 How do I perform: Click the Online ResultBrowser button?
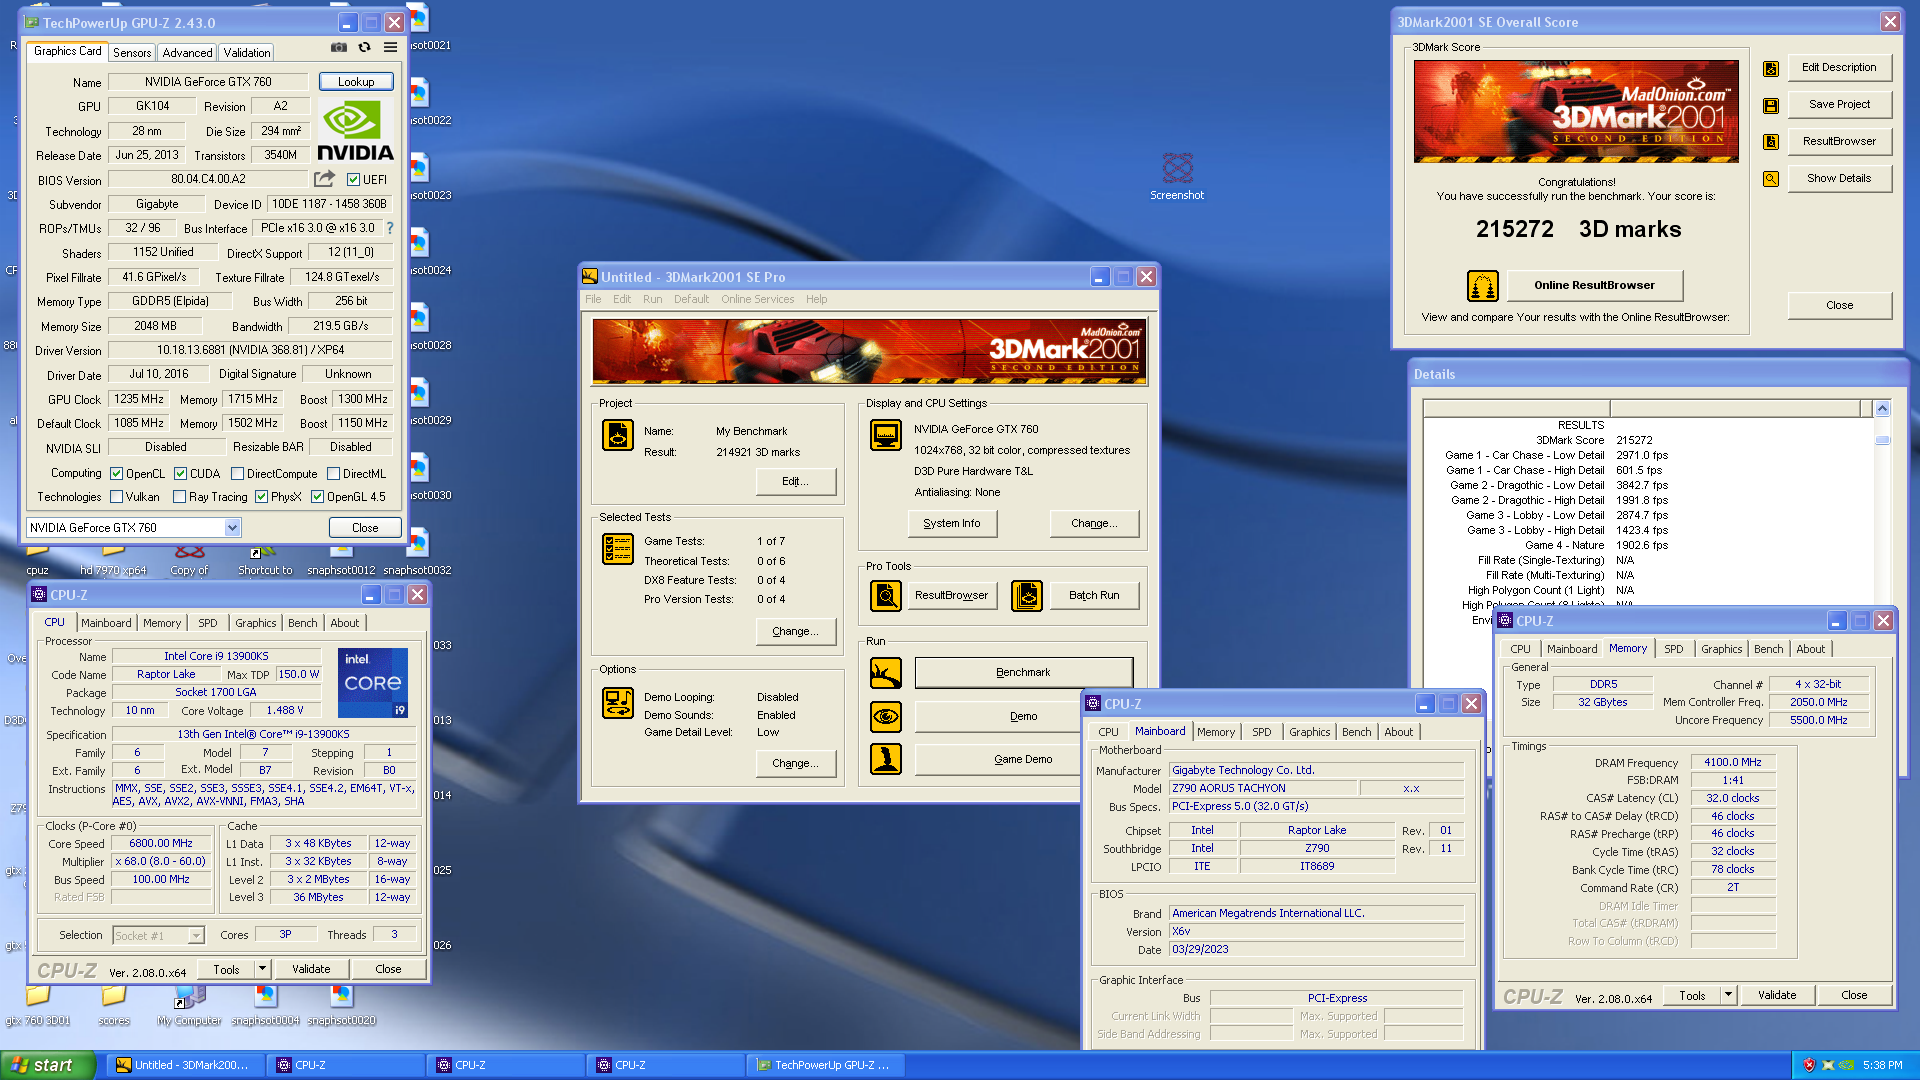pyautogui.click(x=1594, y=285)
